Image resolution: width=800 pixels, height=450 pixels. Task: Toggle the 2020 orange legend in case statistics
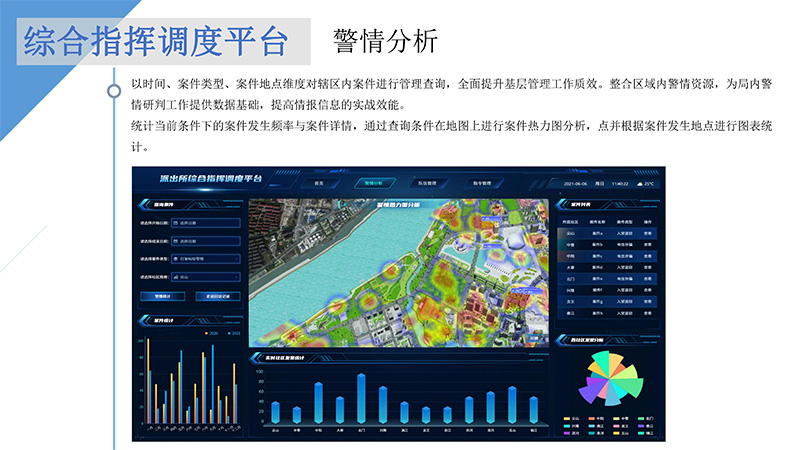207,332
